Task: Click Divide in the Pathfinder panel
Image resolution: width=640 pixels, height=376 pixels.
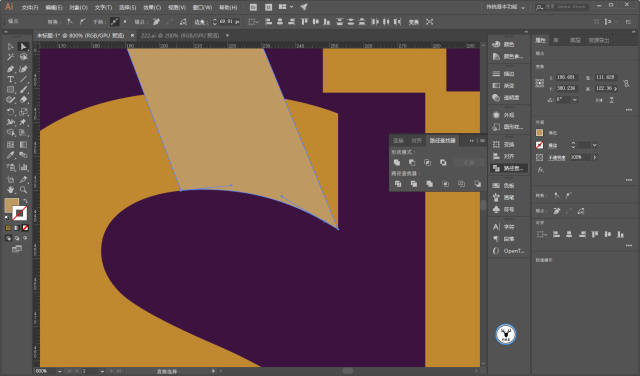Action: (398, 184)
